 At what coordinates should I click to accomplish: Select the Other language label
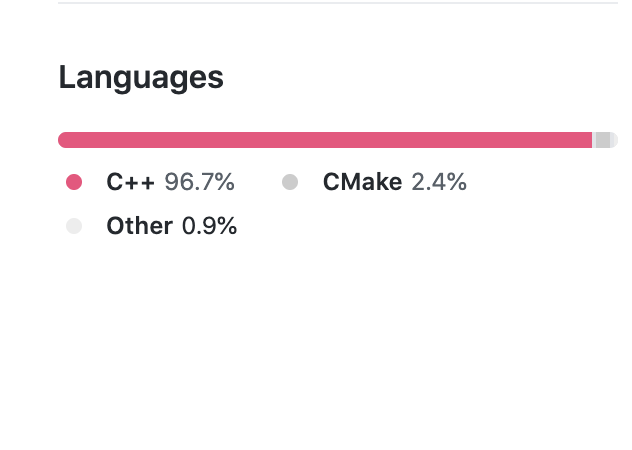point(139,226)
